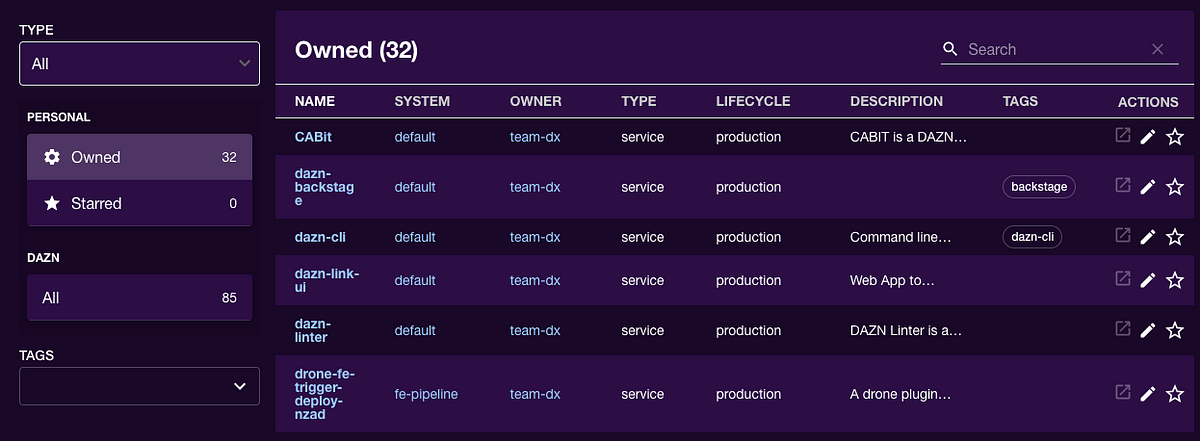This screenshot has height=441, width=1200.
Task: Follow the fe-pipeline system link
Action: (426, 394)
